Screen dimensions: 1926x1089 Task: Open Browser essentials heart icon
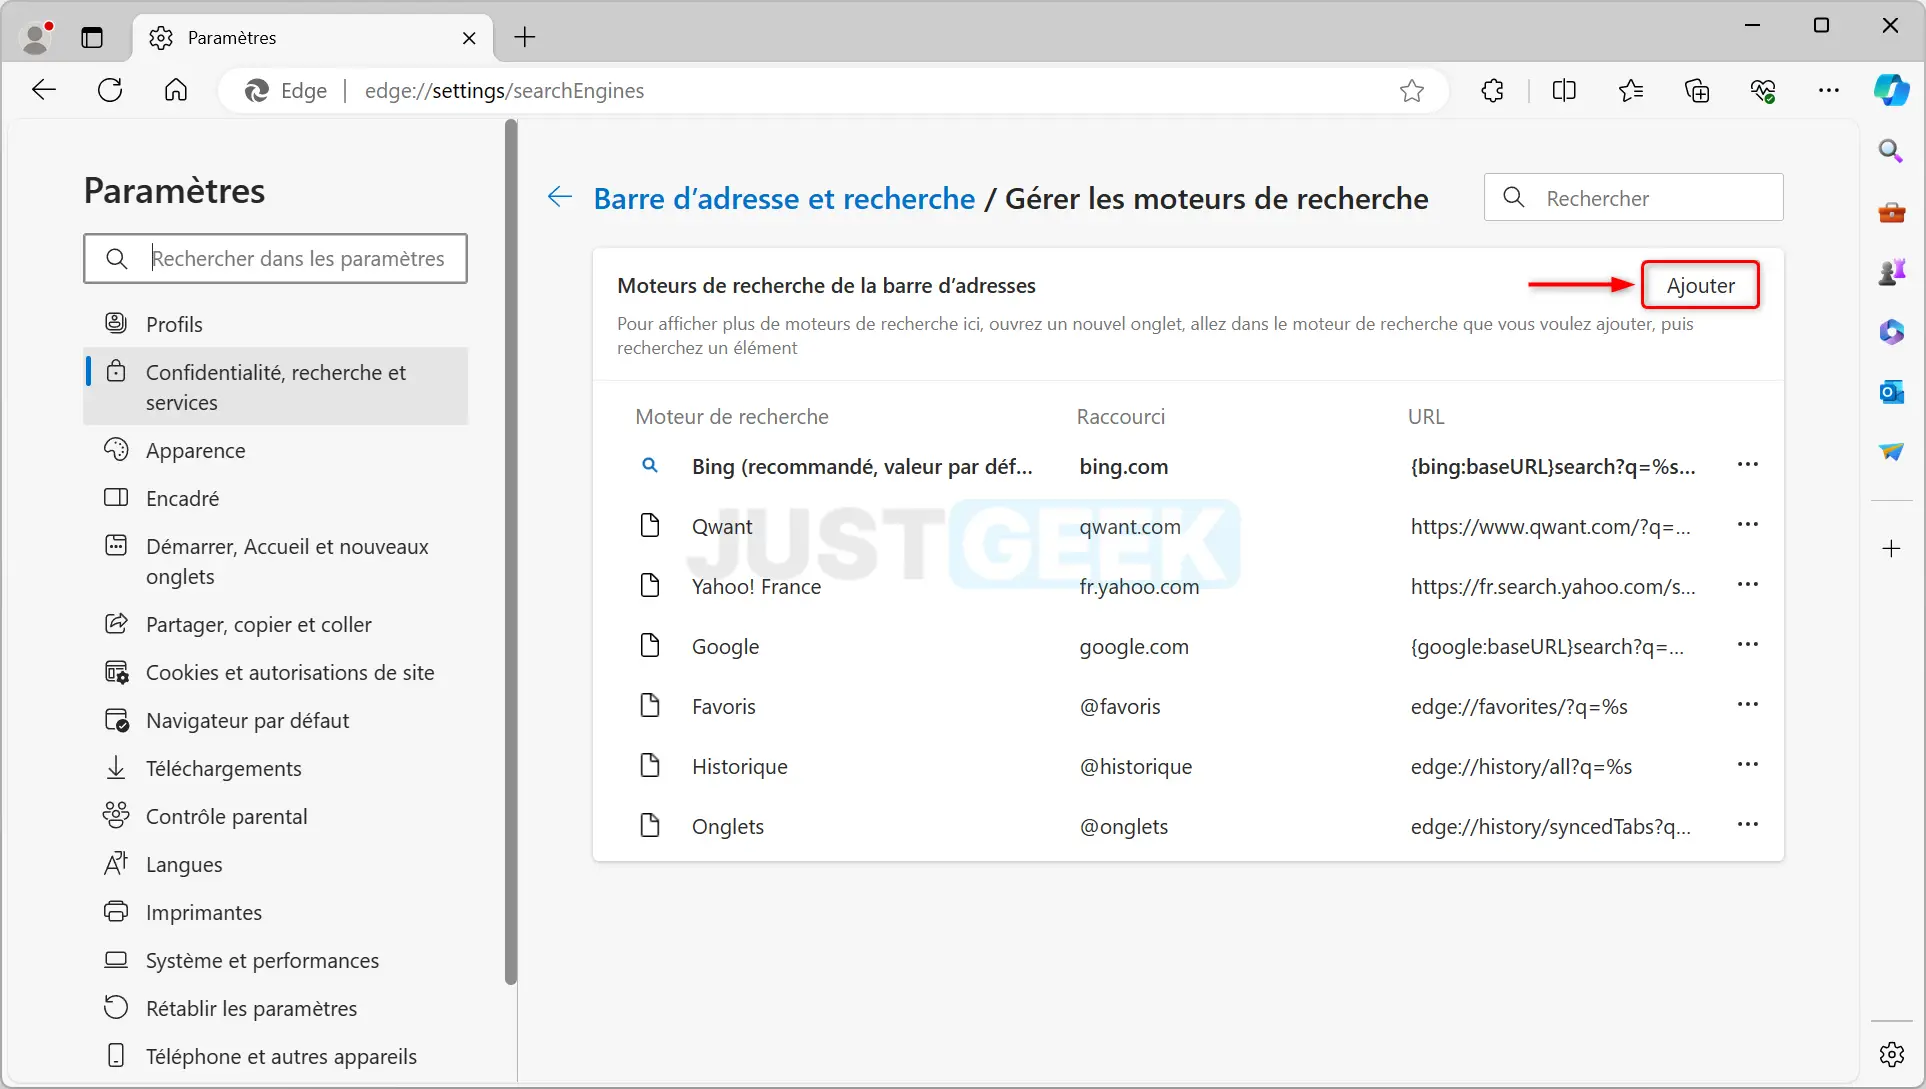[1763, 91]
